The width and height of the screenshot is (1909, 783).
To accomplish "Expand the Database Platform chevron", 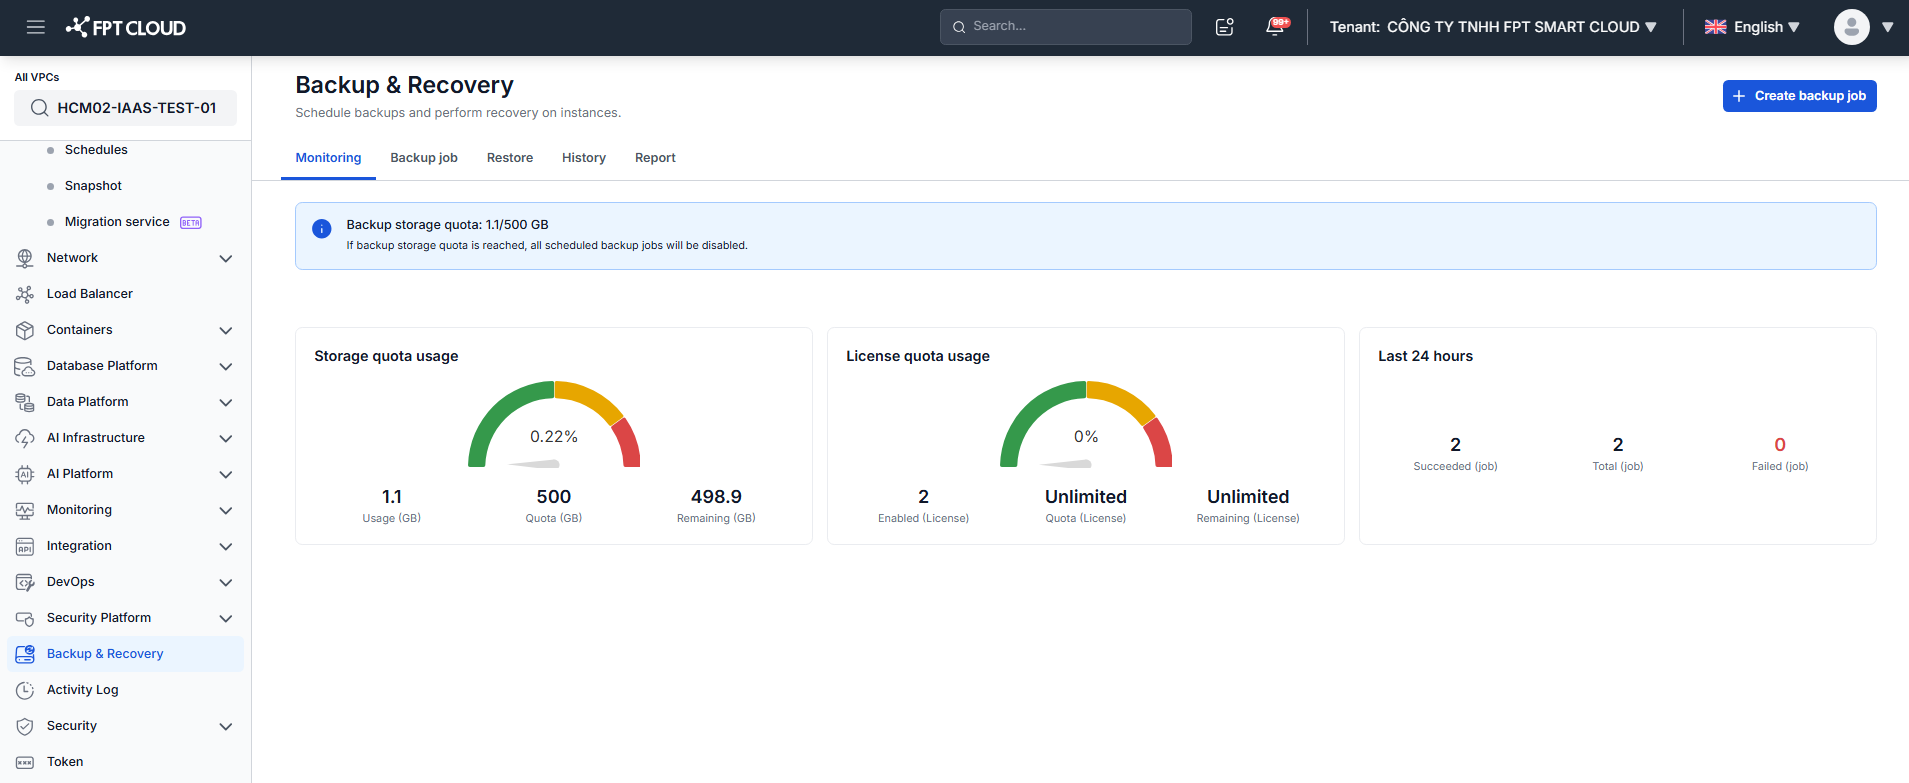I will coord(226,366).
